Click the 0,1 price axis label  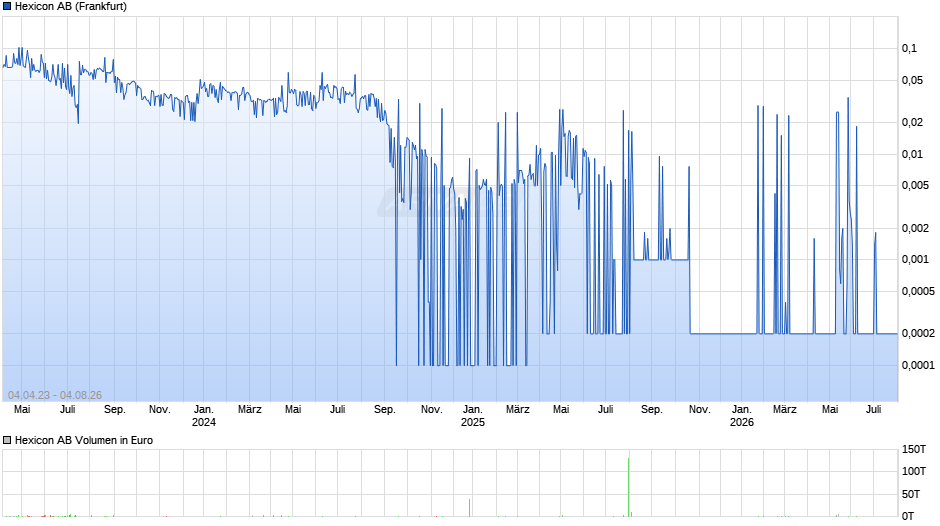coord(909,49)
